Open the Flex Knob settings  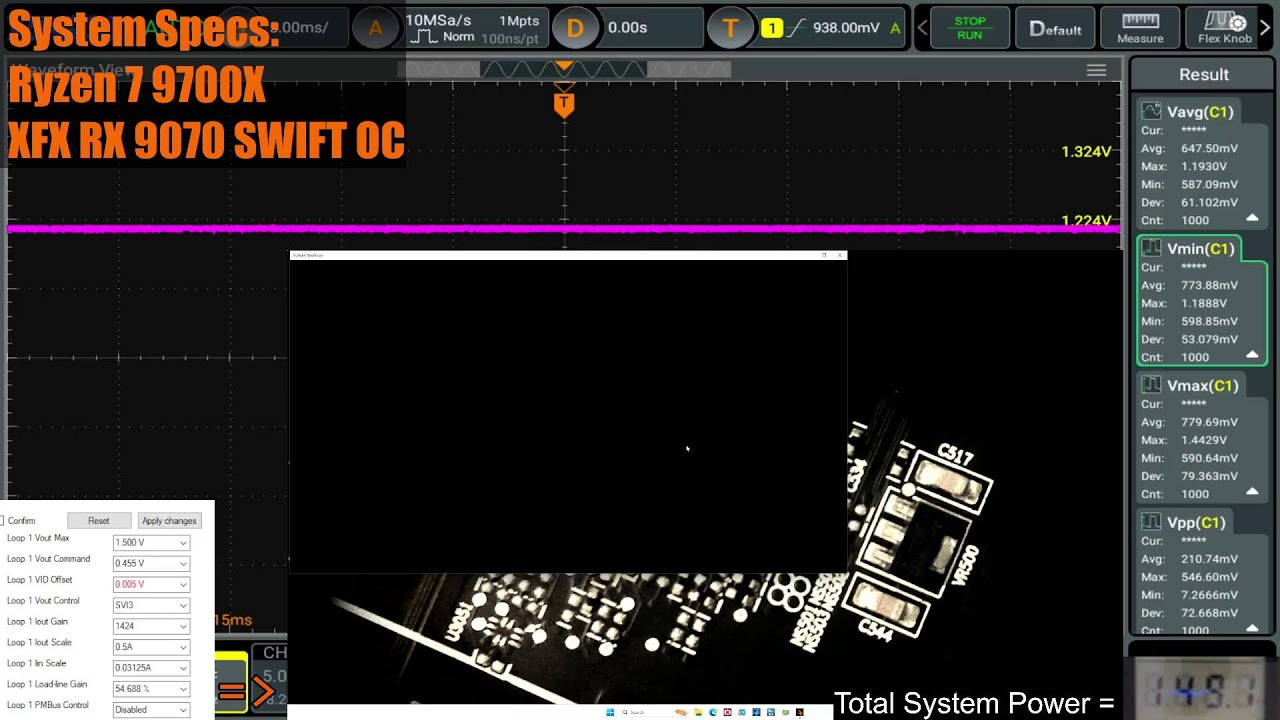click(x=1225, y=28)
